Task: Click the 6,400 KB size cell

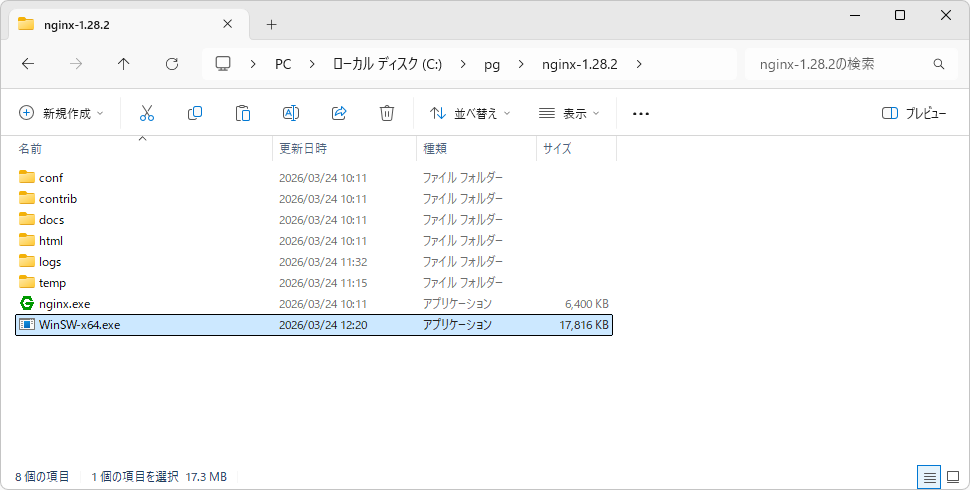Action: point(586,304)
